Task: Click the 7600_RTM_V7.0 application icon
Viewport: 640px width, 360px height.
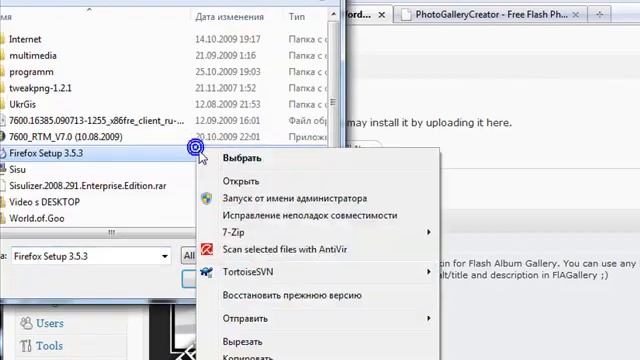Action: [x=2, y=137]
